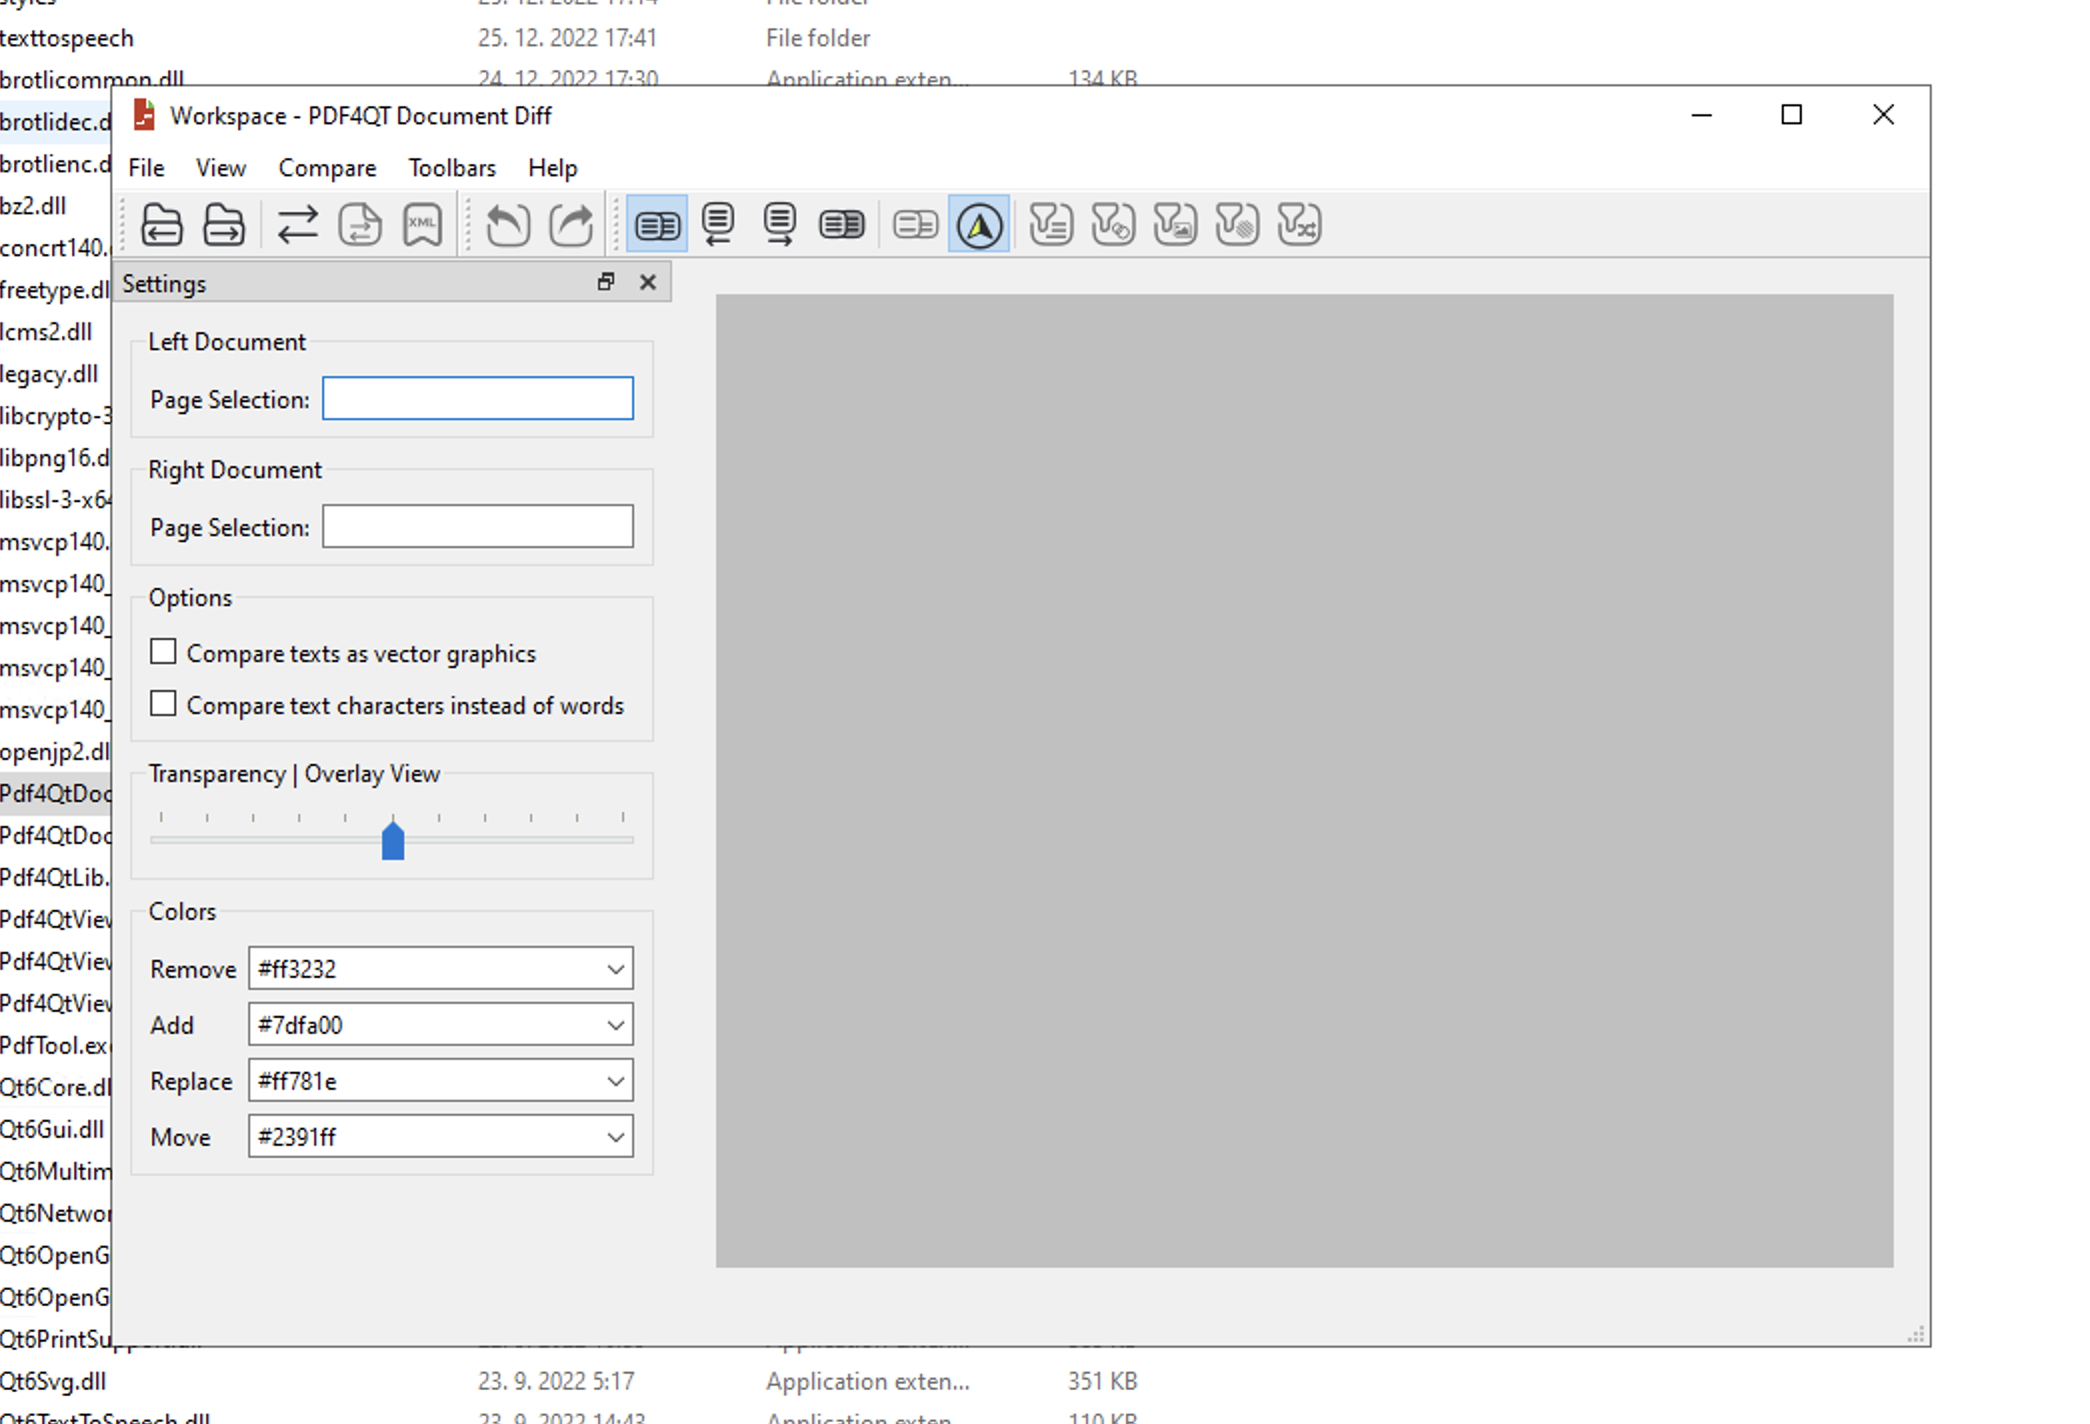The height and width of the screenshot is (1424, 2090).
Task: Open the Remove color dropdown
Action: (614, 968)
